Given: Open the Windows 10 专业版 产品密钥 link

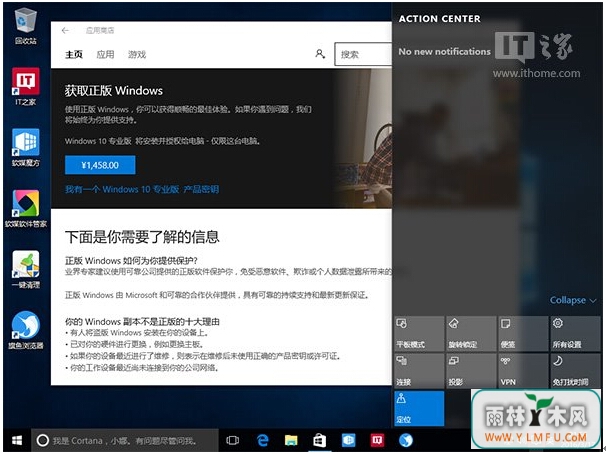Looking at the screenshot, I should [x=142, y=189].
